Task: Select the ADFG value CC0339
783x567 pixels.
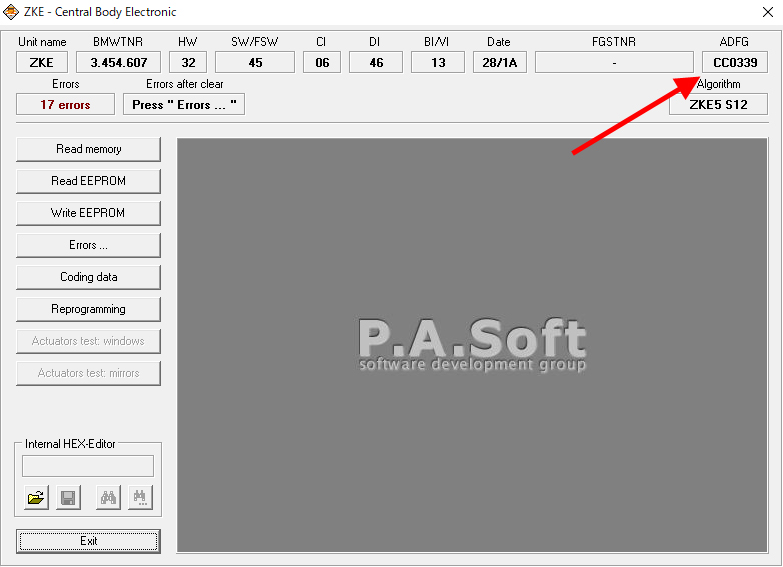Action: (735, 62)
